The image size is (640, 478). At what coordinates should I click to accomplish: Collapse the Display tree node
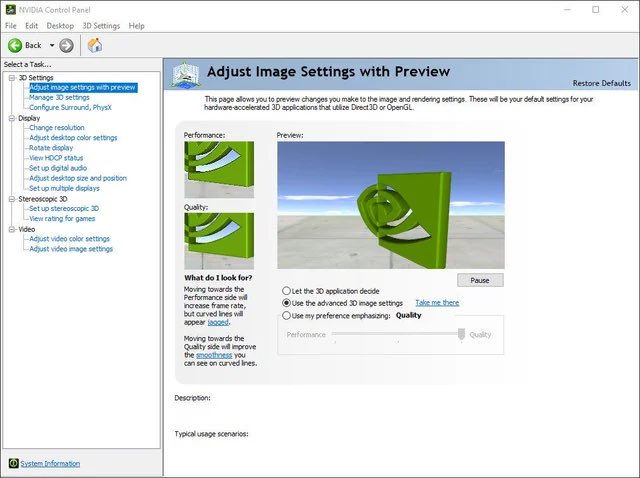click(12, 118)
